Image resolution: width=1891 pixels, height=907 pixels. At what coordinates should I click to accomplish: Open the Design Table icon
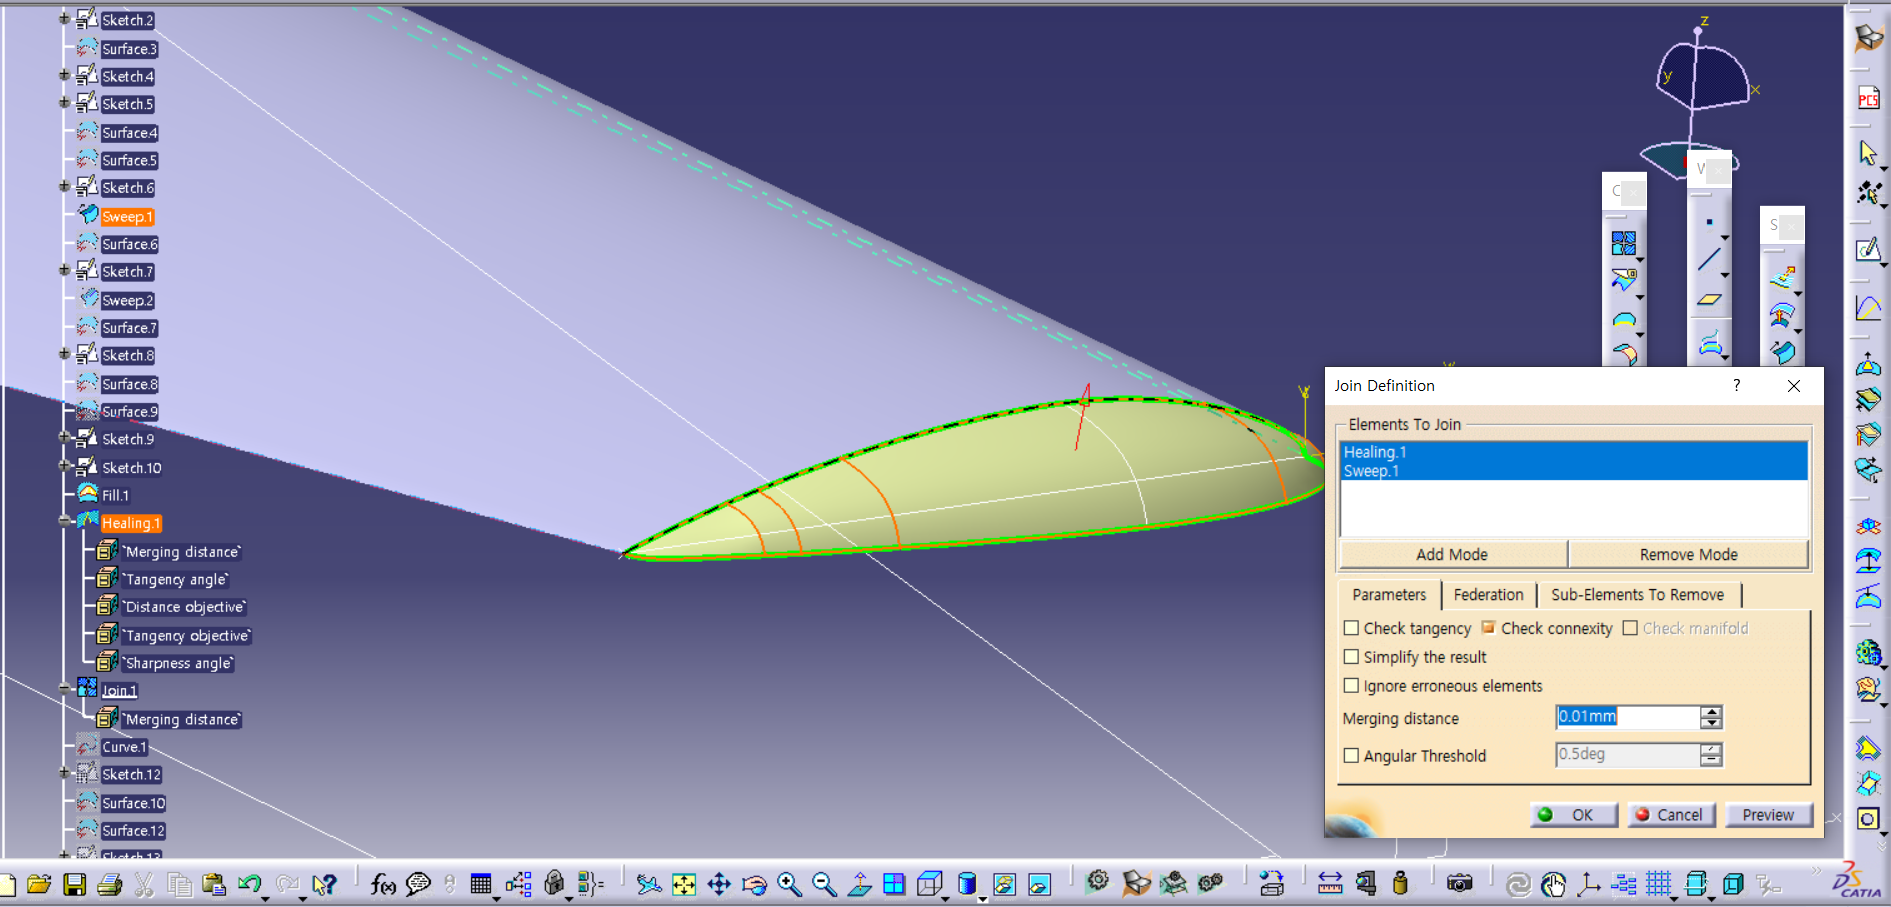tap(481, 884)
